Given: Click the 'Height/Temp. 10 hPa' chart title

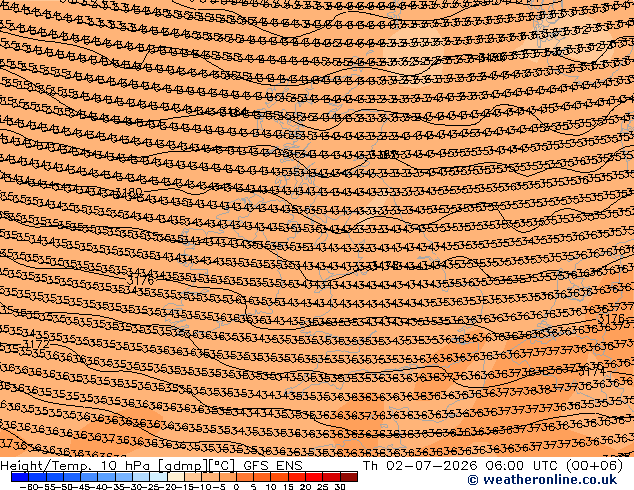Looking at the screenshot, I should tap(77, 466).
